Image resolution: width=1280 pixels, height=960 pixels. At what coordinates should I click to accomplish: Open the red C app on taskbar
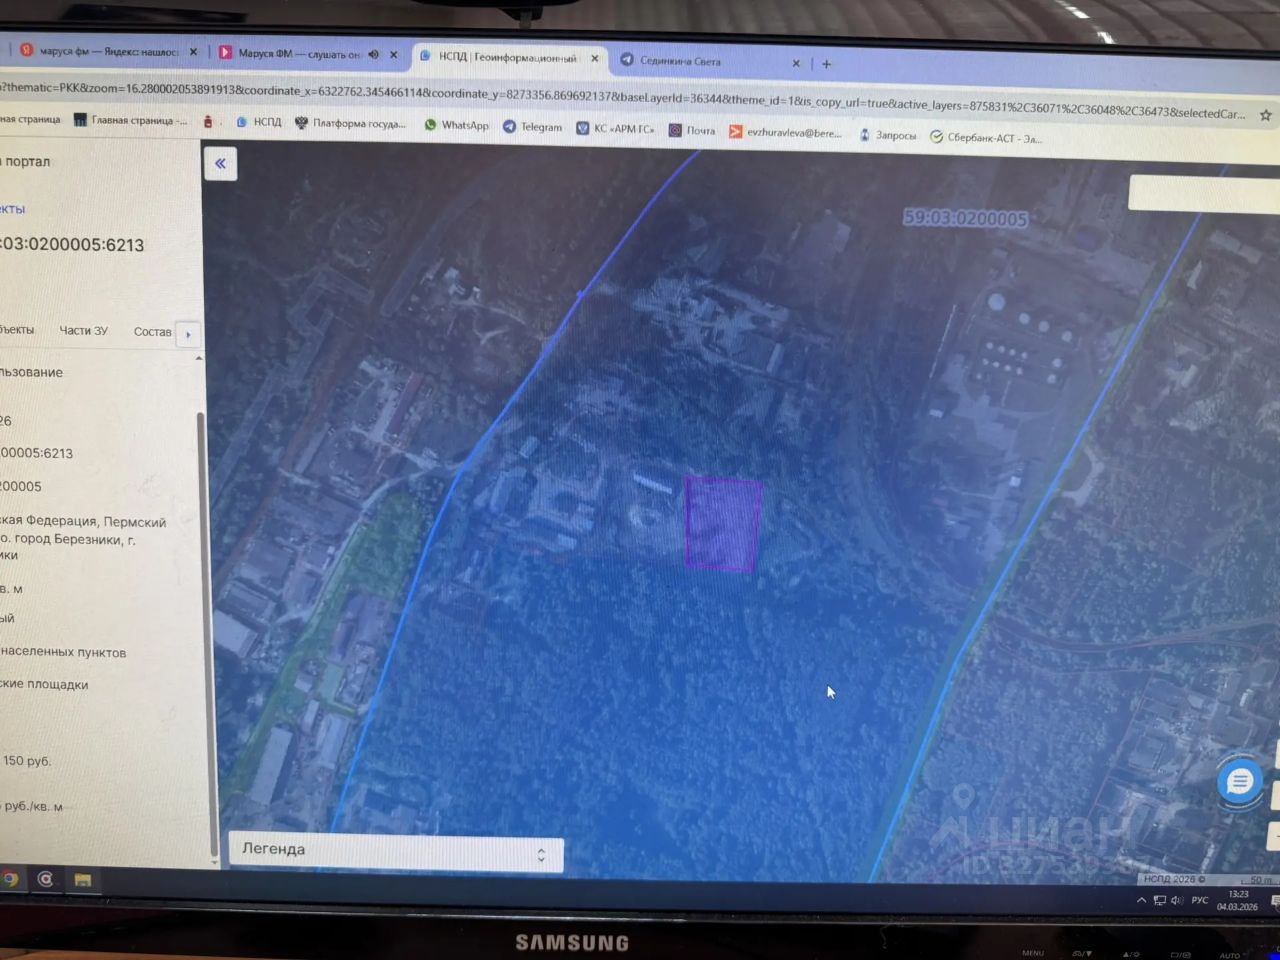click(46, 879)
